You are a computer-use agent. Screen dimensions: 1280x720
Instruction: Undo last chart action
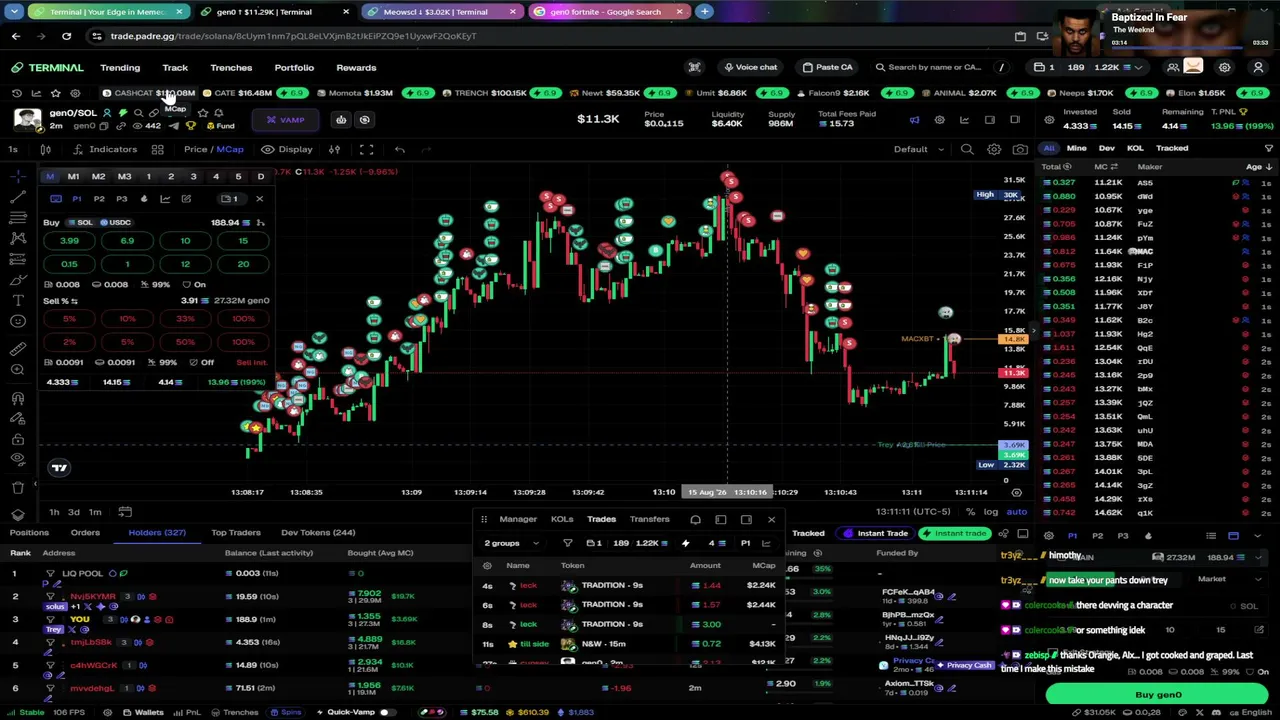(399, 149)
